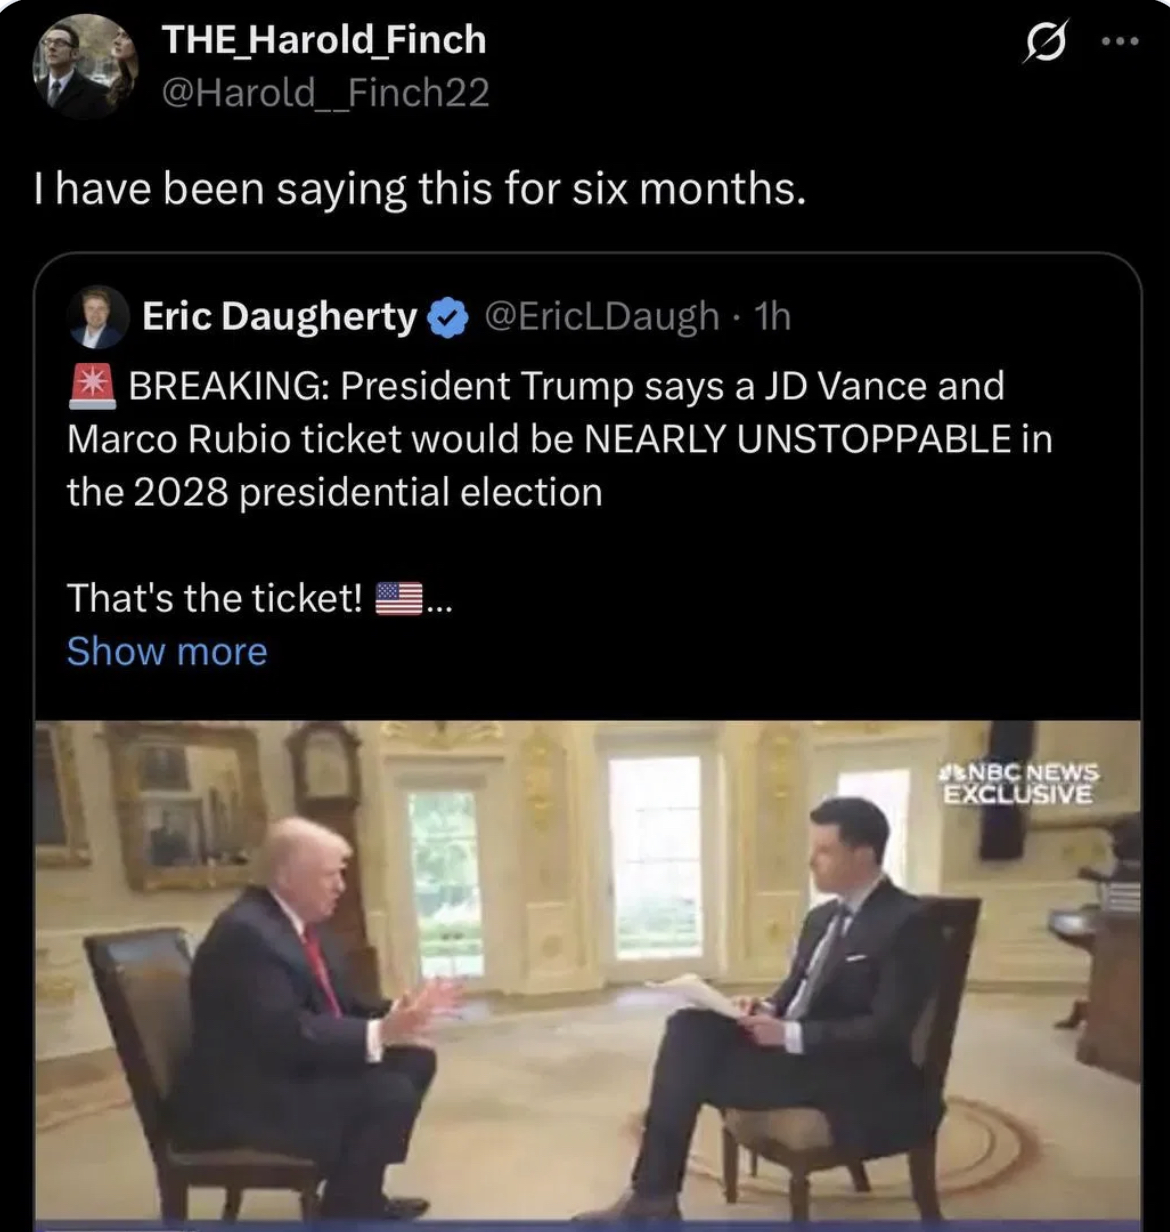This screenshot has width=1170, height=1232.
Task: Click THE_Harold_Finch's profile avatar
Action: [x=88, y=65]
